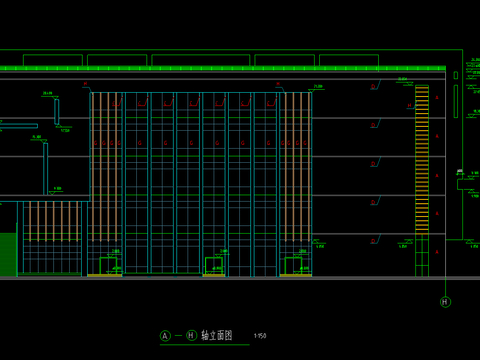Screen dimensions: 480x360
Task: Click the circled H in the drawing title
Action: 191,335
